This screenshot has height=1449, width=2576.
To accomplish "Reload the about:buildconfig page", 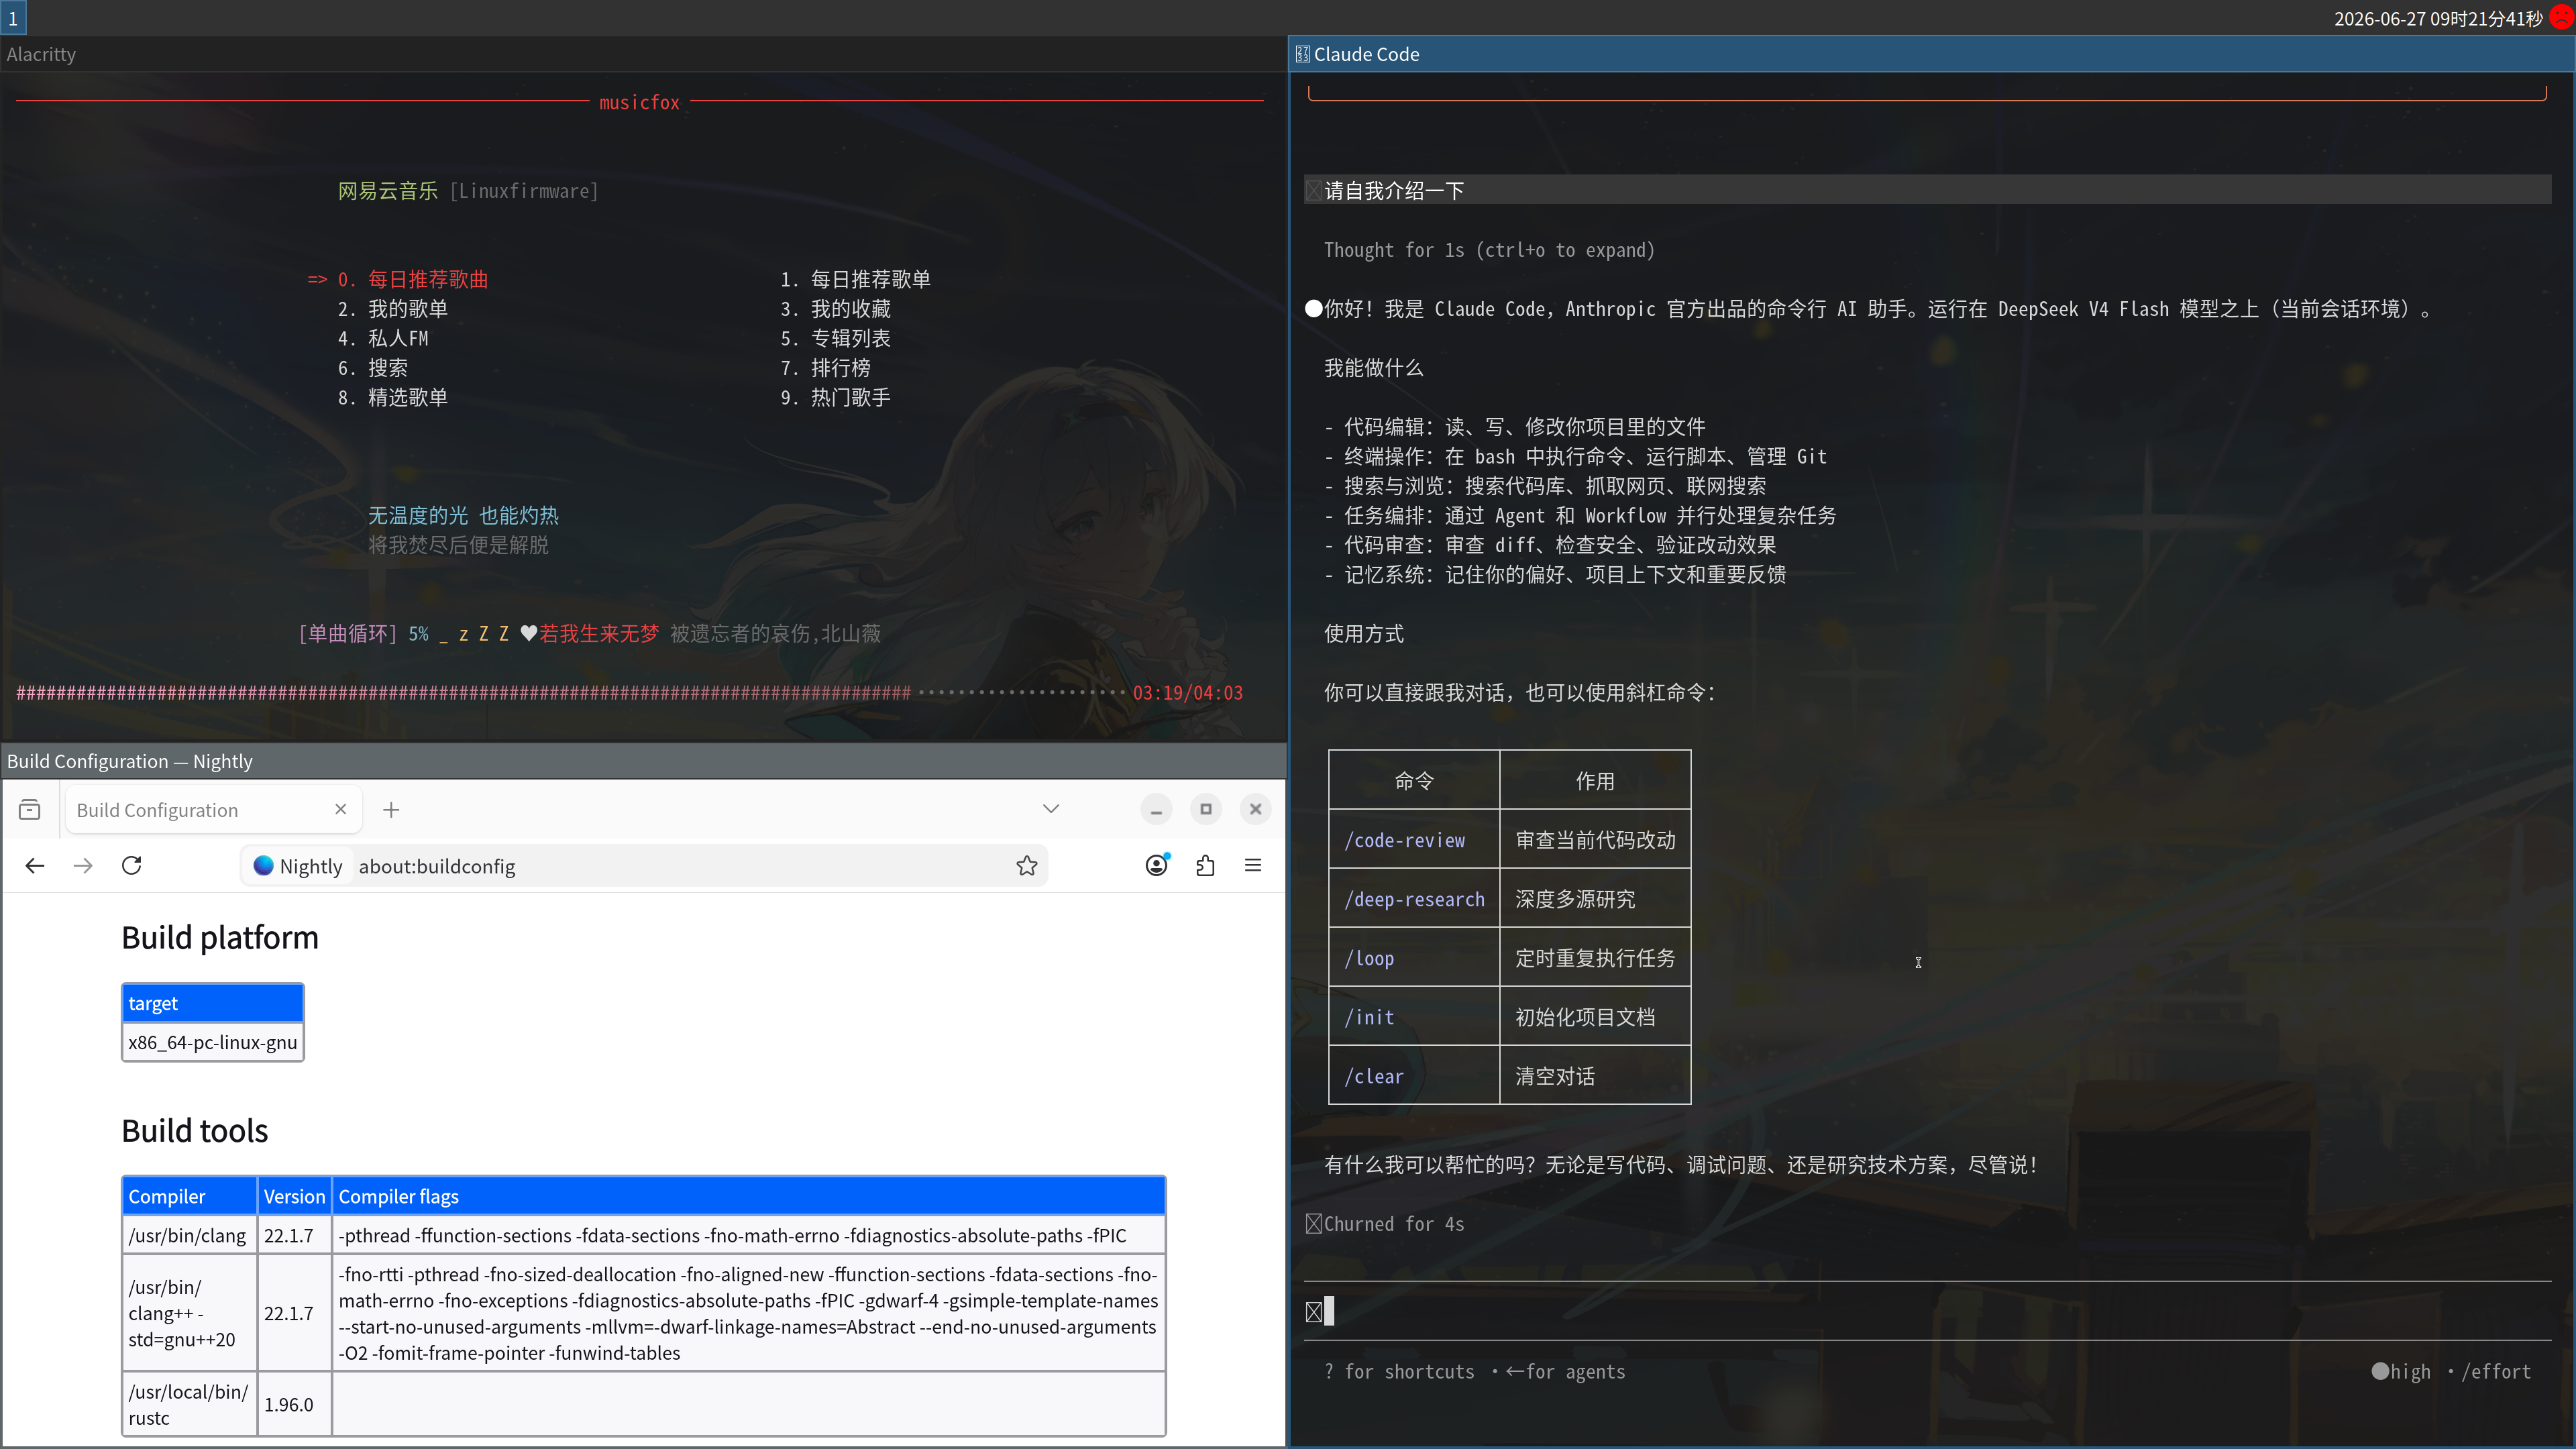I will pyautogui.click(x=132, y=866).
